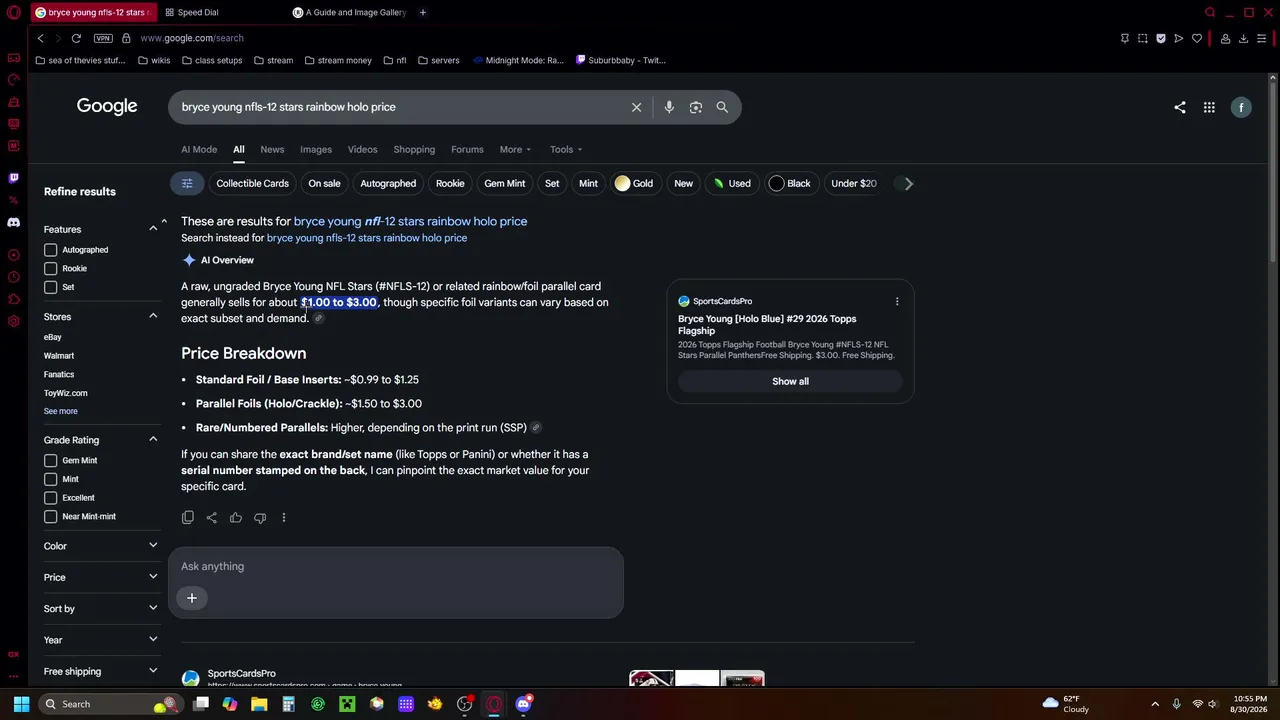Viewport: 1280px width, 720px height.
Task: Go back to the previous page
Action: (x=40, y=38)
